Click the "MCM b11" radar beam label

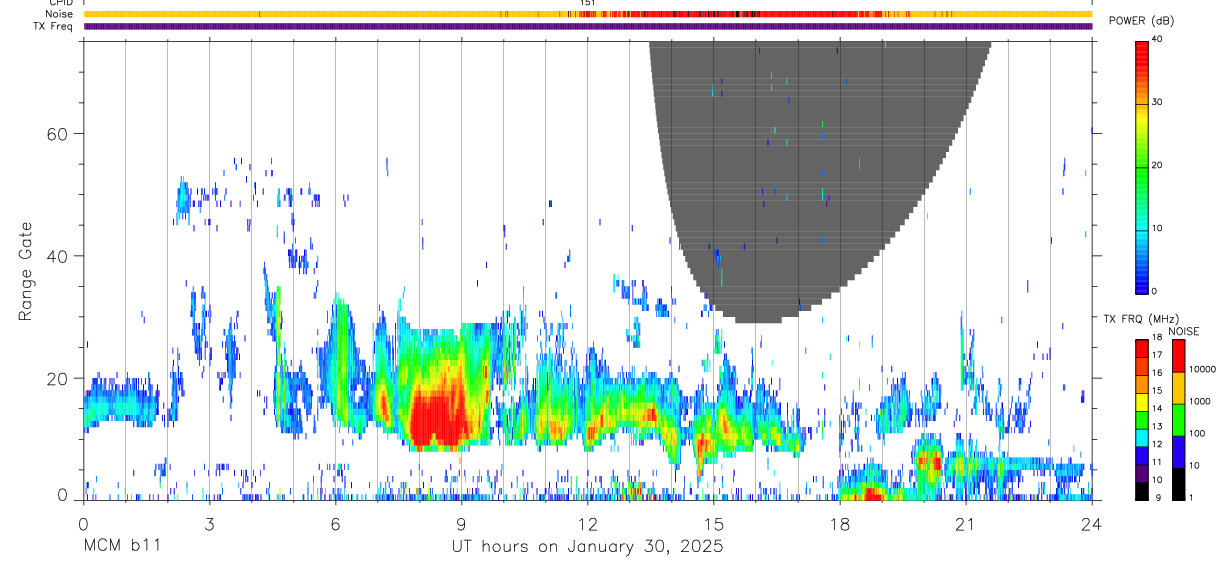point(121,547)
